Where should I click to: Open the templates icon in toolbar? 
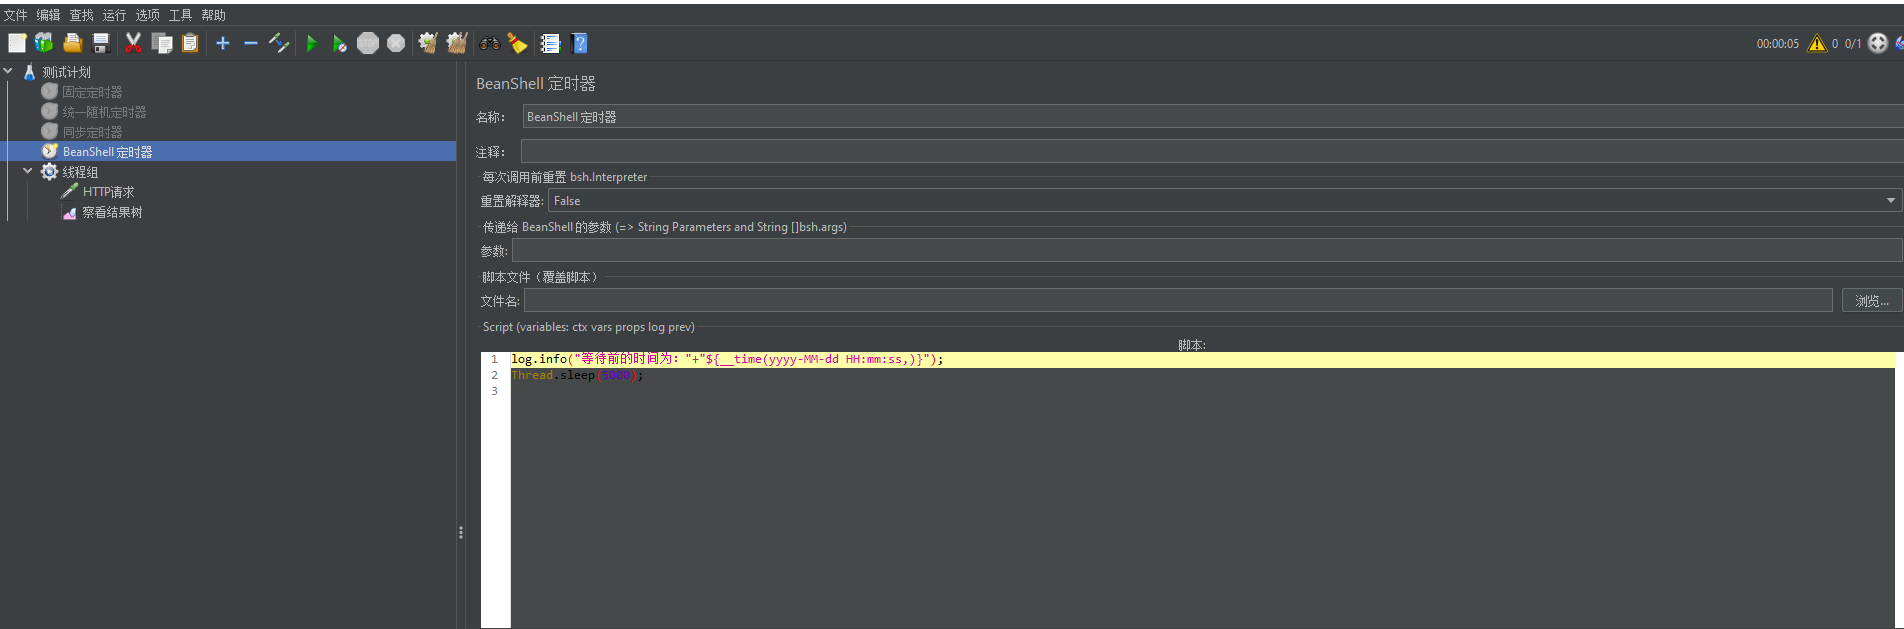click(44, 43)
